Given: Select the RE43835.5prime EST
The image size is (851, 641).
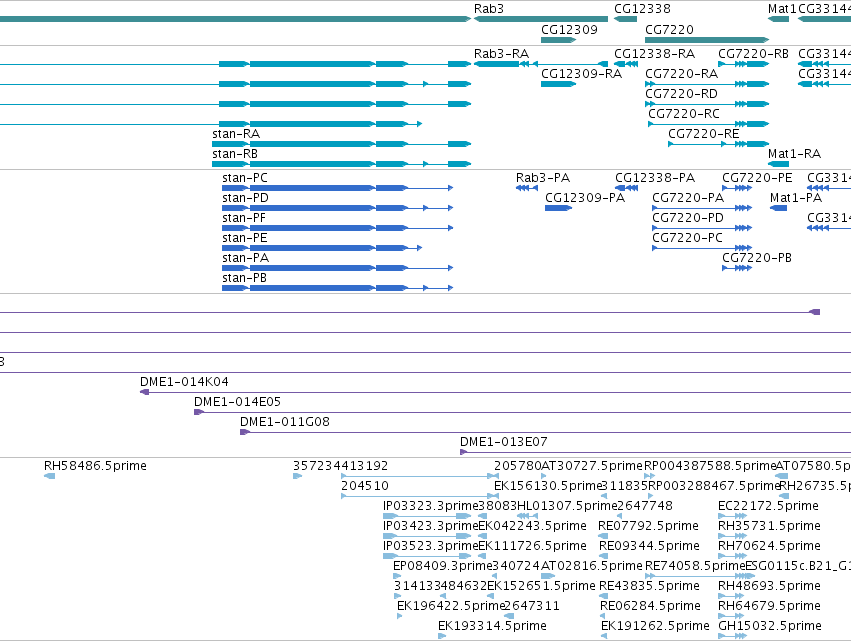Looking at the screenshot, I should pos(603,596).
